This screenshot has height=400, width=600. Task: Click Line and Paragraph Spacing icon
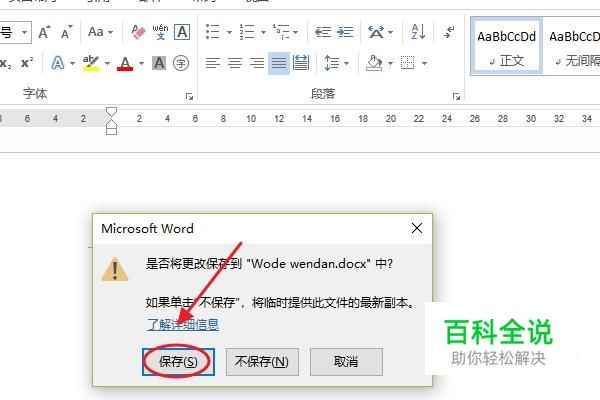(331, 63)
